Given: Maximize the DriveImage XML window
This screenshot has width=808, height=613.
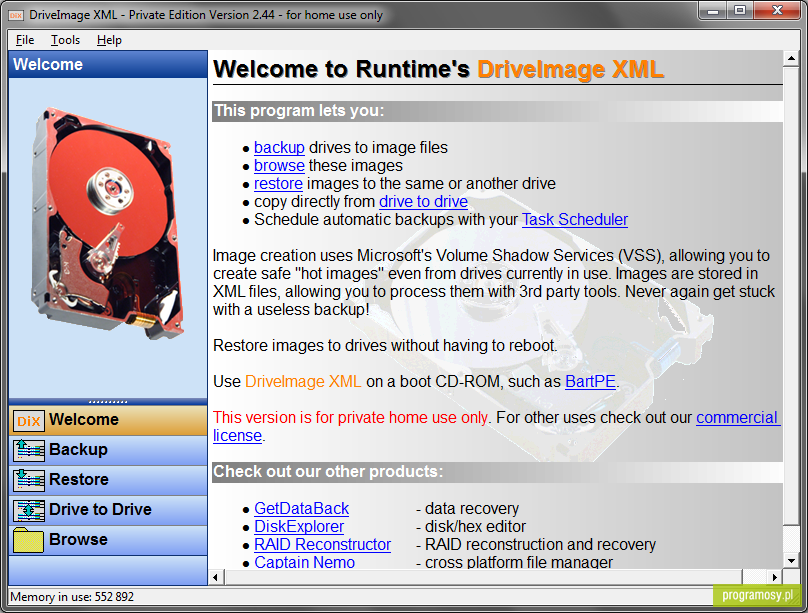Looking at the screenshot, I should tap(740, 11).
